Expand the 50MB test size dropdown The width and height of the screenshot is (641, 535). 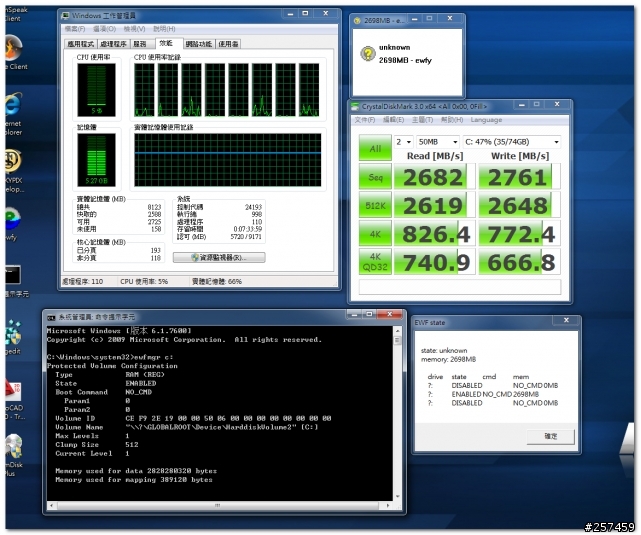pyautogui.click(x=439, y=142)
